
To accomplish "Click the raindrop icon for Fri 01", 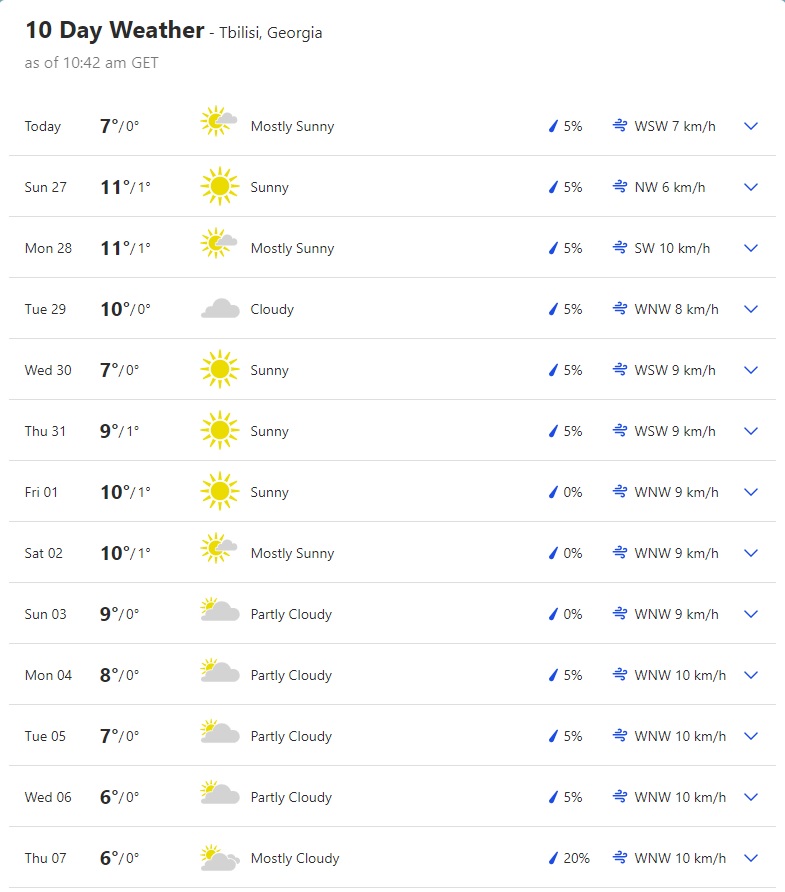I will pos(552,492).
